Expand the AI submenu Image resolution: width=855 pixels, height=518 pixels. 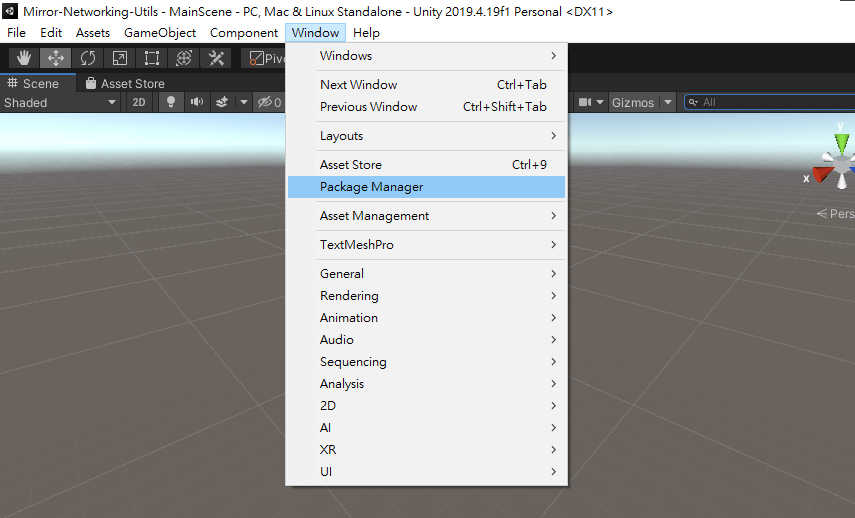(426, 427)
